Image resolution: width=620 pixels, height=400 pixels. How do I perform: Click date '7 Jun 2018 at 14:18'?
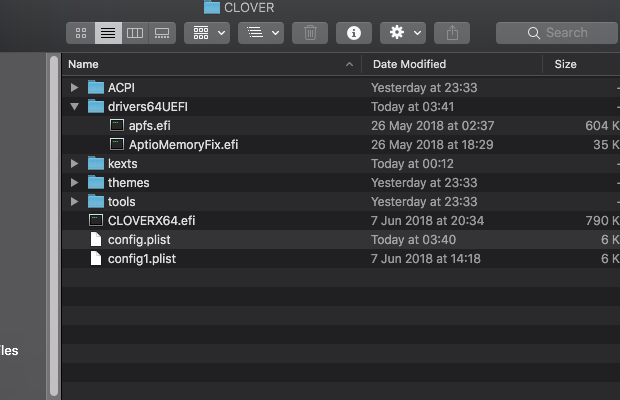click(426, 258)
